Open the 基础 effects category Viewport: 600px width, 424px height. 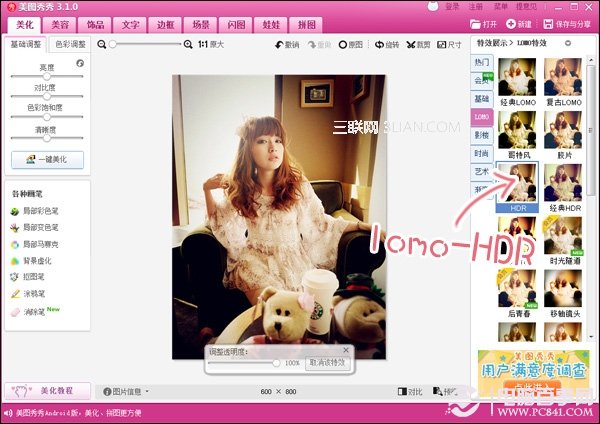[x=482, y=98]
